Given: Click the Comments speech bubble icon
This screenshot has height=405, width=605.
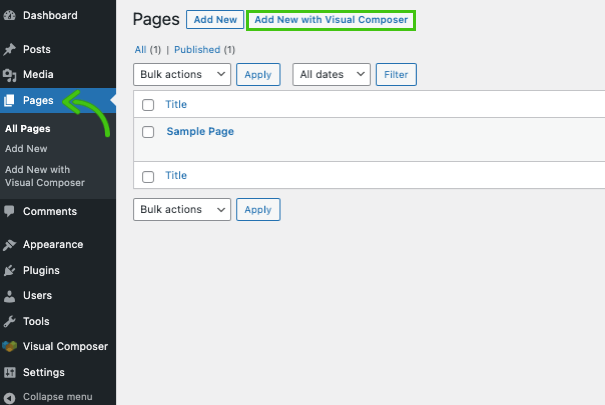Looking at the screenshot, I should tap(9, 211).
